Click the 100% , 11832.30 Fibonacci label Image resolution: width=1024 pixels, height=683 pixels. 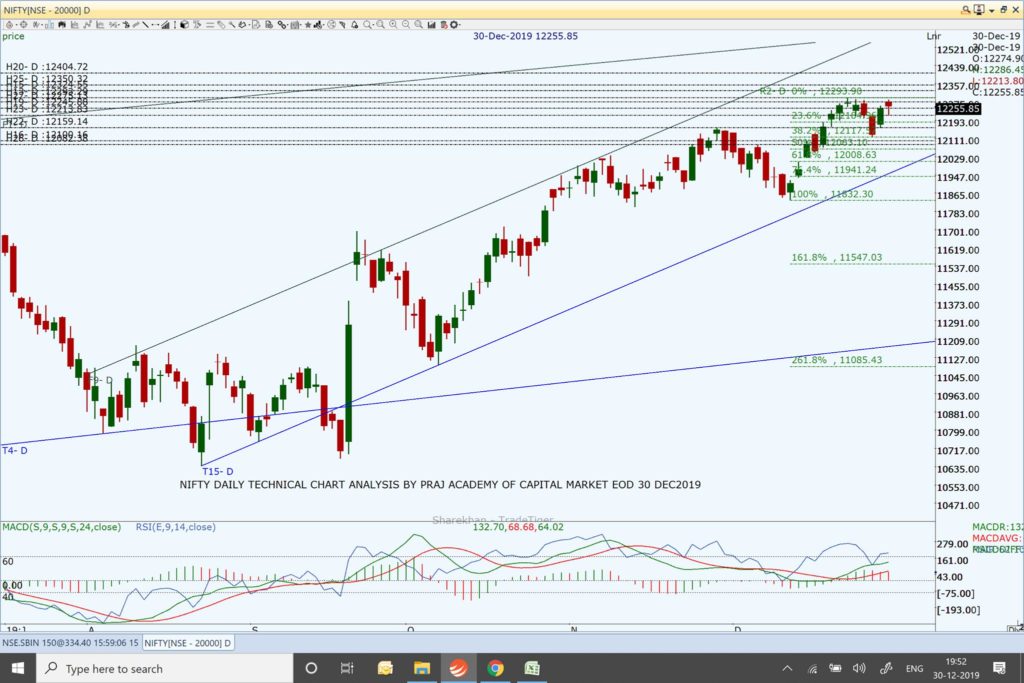(x=832, y=194)
